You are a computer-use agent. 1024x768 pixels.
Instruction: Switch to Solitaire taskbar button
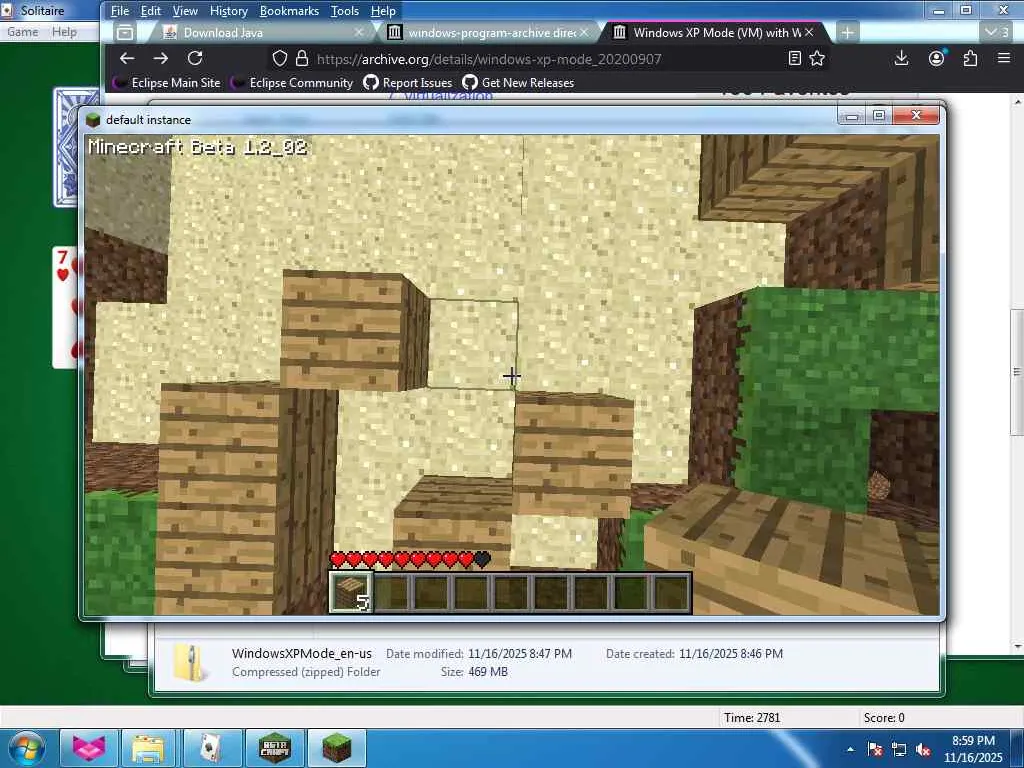(x=212, y=748)
